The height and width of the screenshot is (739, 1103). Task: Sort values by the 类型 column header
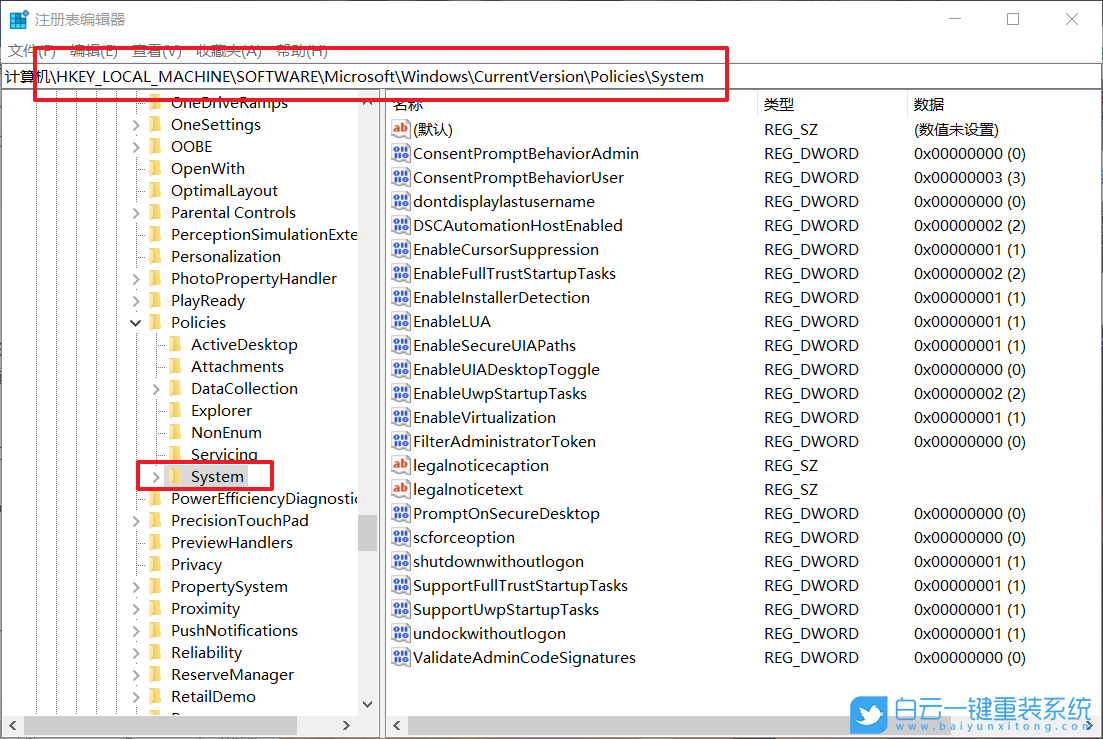click(780, 105)
